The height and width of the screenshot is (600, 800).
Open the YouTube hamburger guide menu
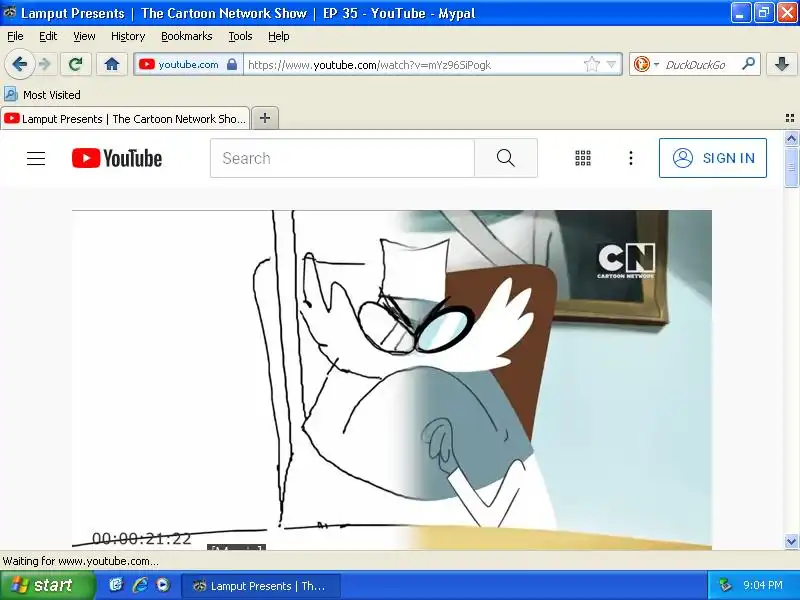pyautogui.click(x=36, y=158)
